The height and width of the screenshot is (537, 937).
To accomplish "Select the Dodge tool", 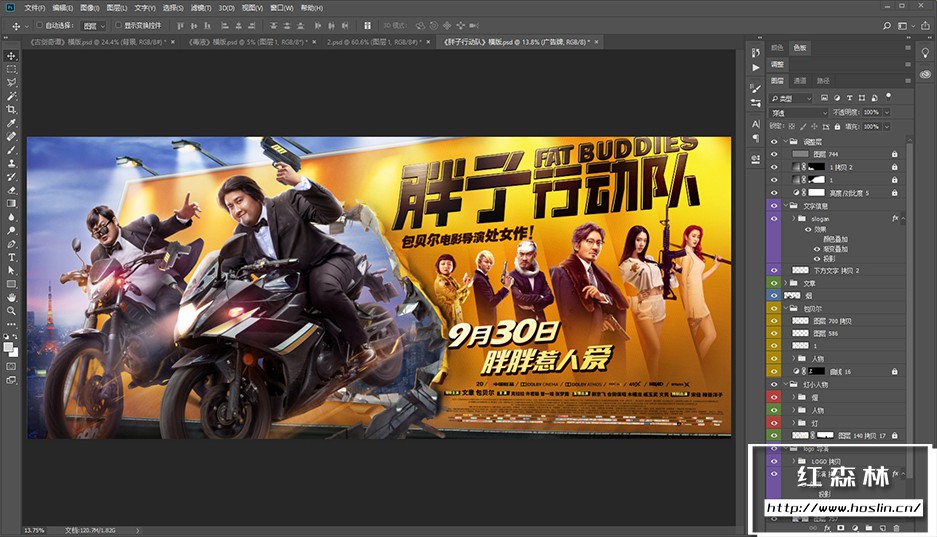I will (11, 231).
